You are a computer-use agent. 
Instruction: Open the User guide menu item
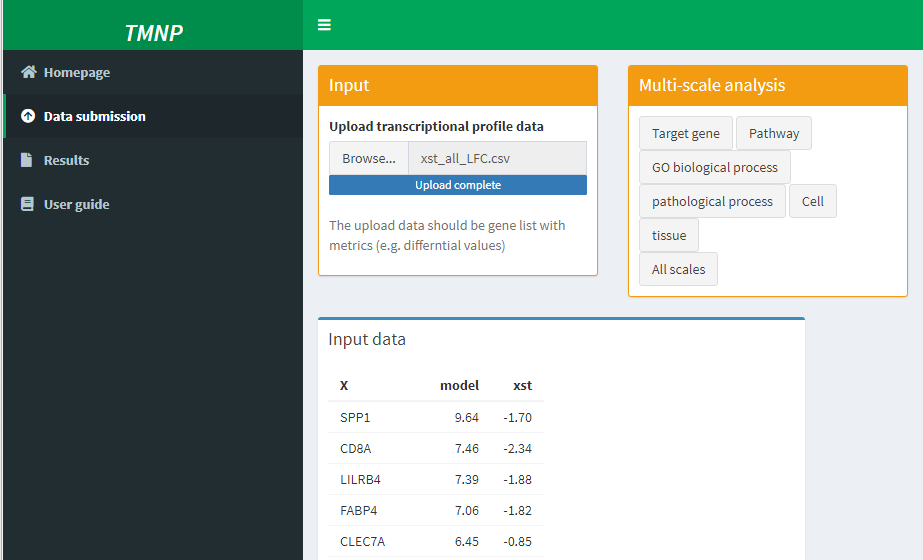[153, 204]
